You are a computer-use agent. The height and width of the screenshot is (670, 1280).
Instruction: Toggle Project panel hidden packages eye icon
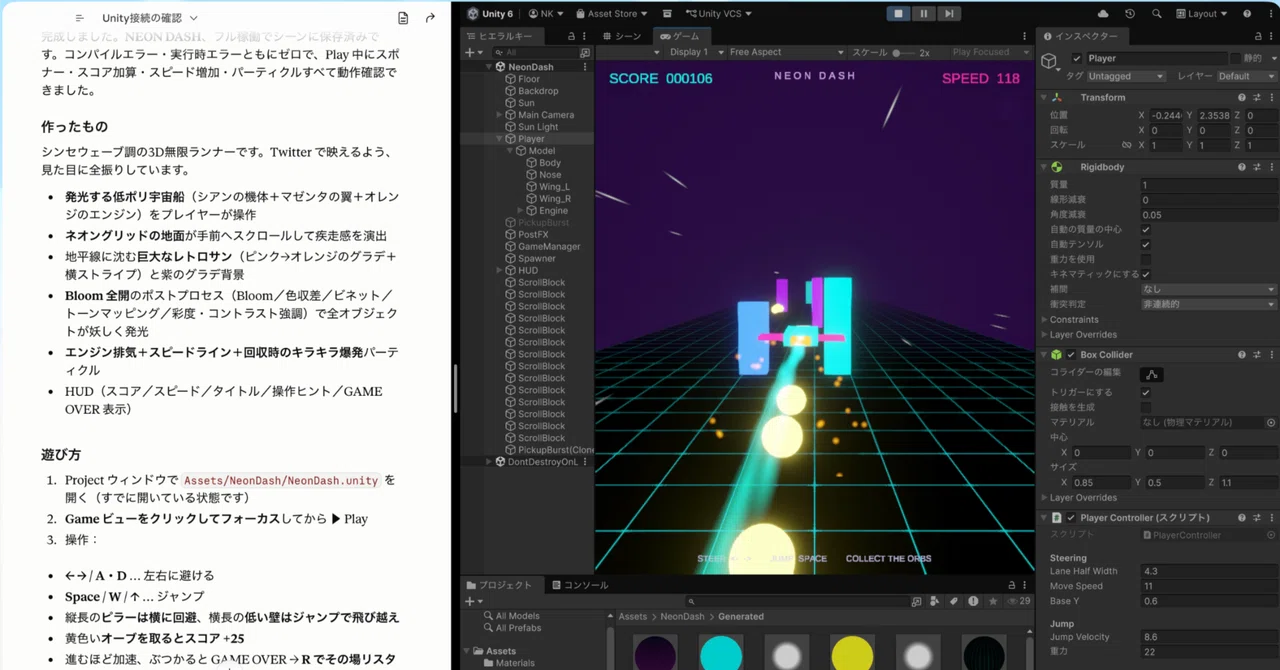point(1018,602)
